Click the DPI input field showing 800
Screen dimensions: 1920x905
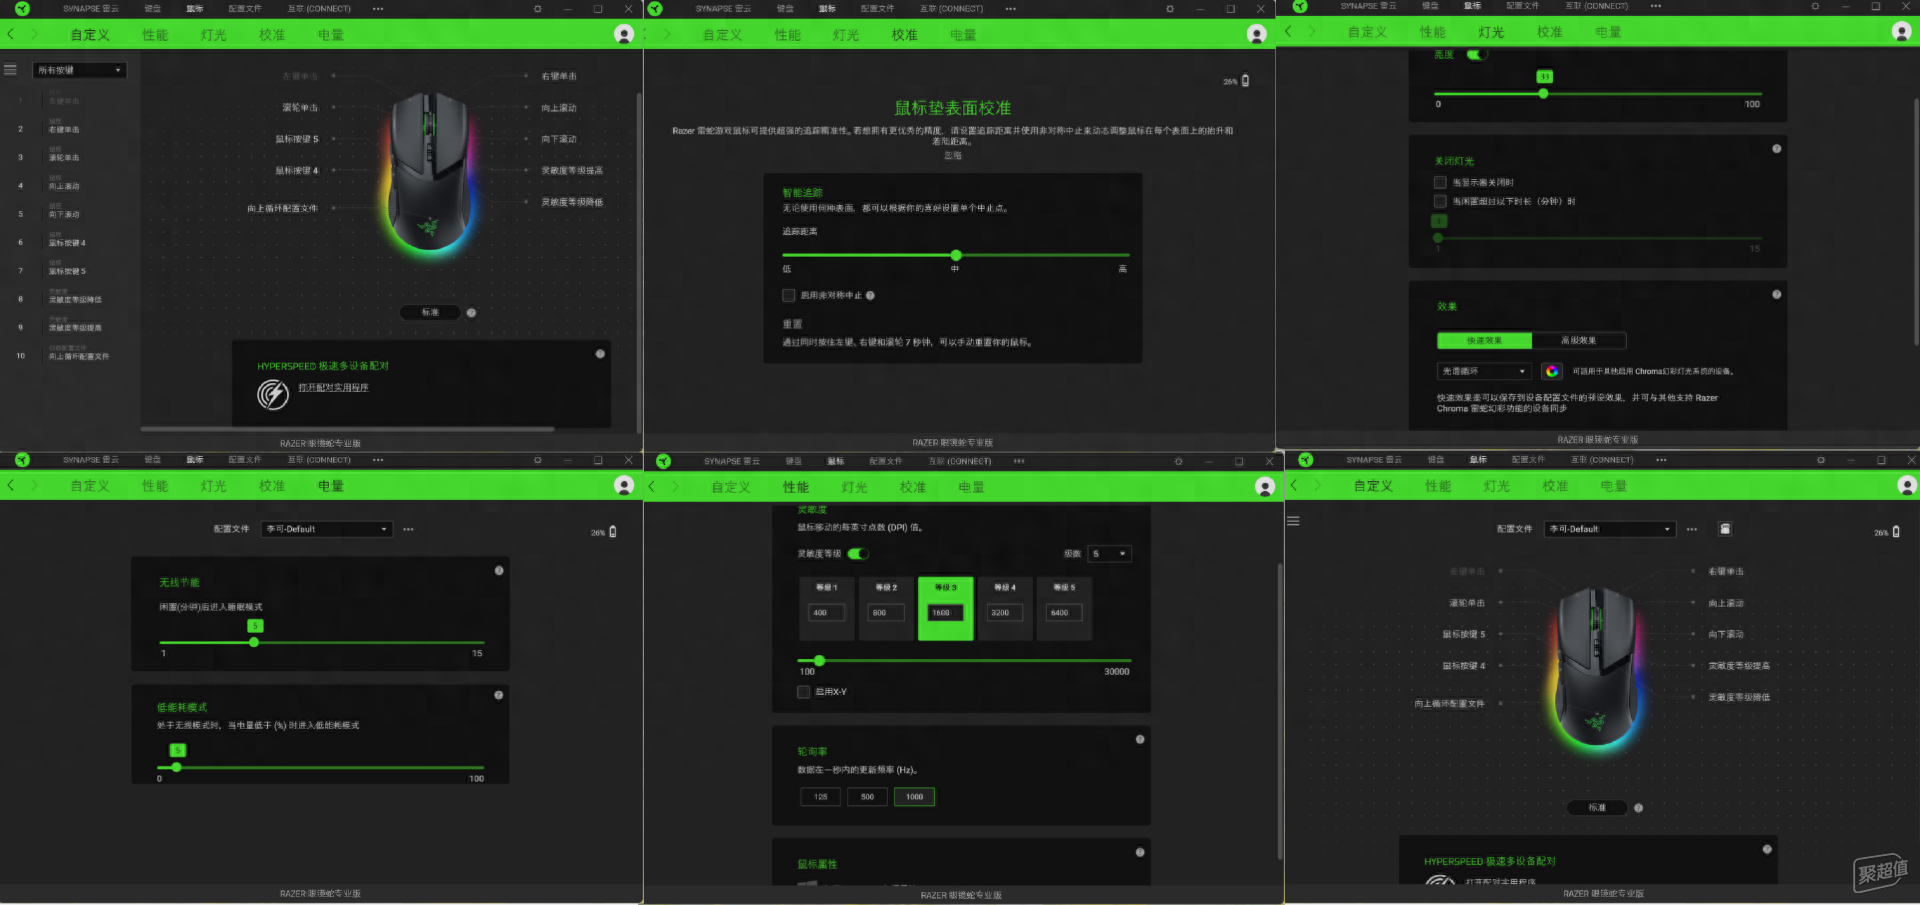[886, 613]
